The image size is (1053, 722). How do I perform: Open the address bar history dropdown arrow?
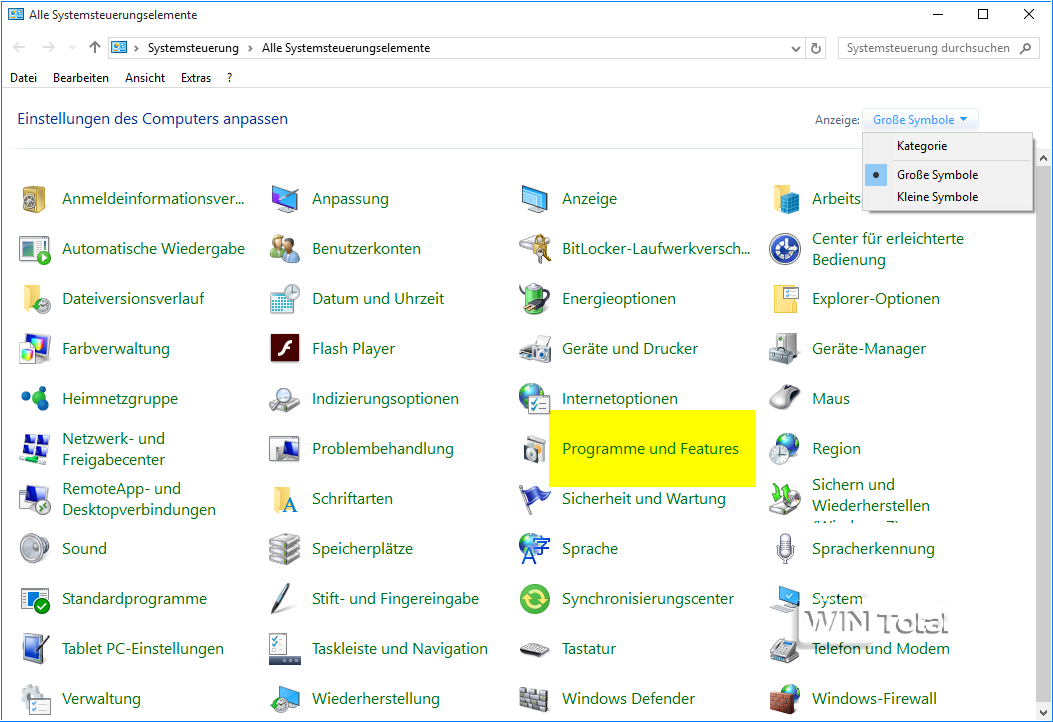click(x=796, y=48)
